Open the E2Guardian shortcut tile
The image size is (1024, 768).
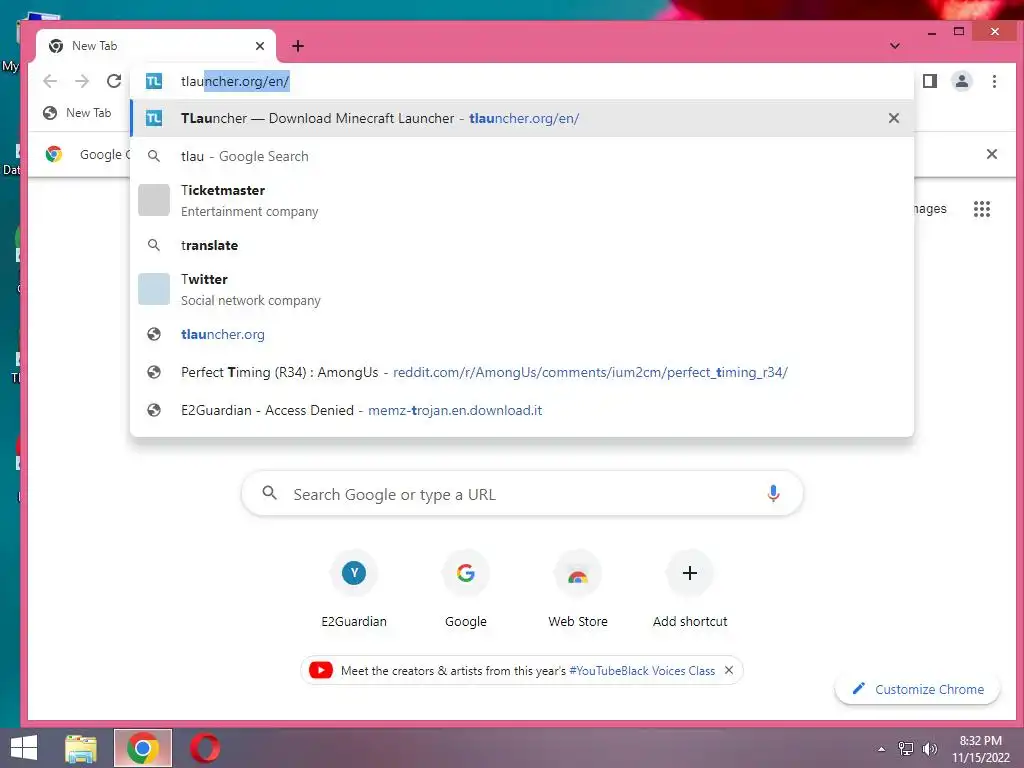click(x=354, y=590)
